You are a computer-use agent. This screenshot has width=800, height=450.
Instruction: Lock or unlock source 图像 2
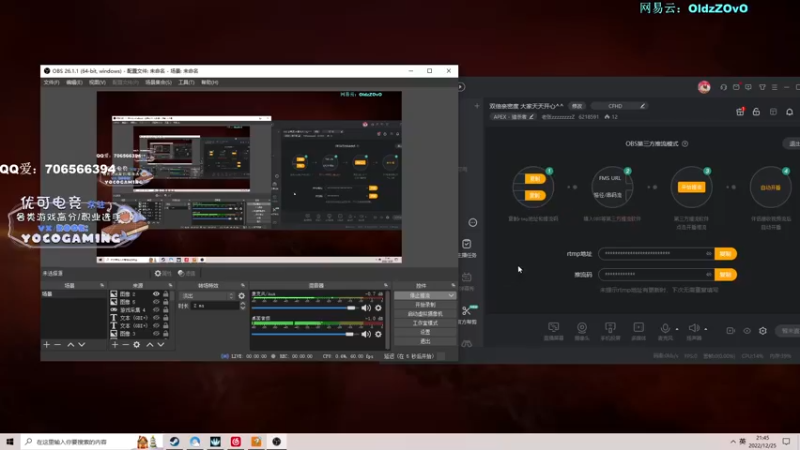click(x=165, y=294)
